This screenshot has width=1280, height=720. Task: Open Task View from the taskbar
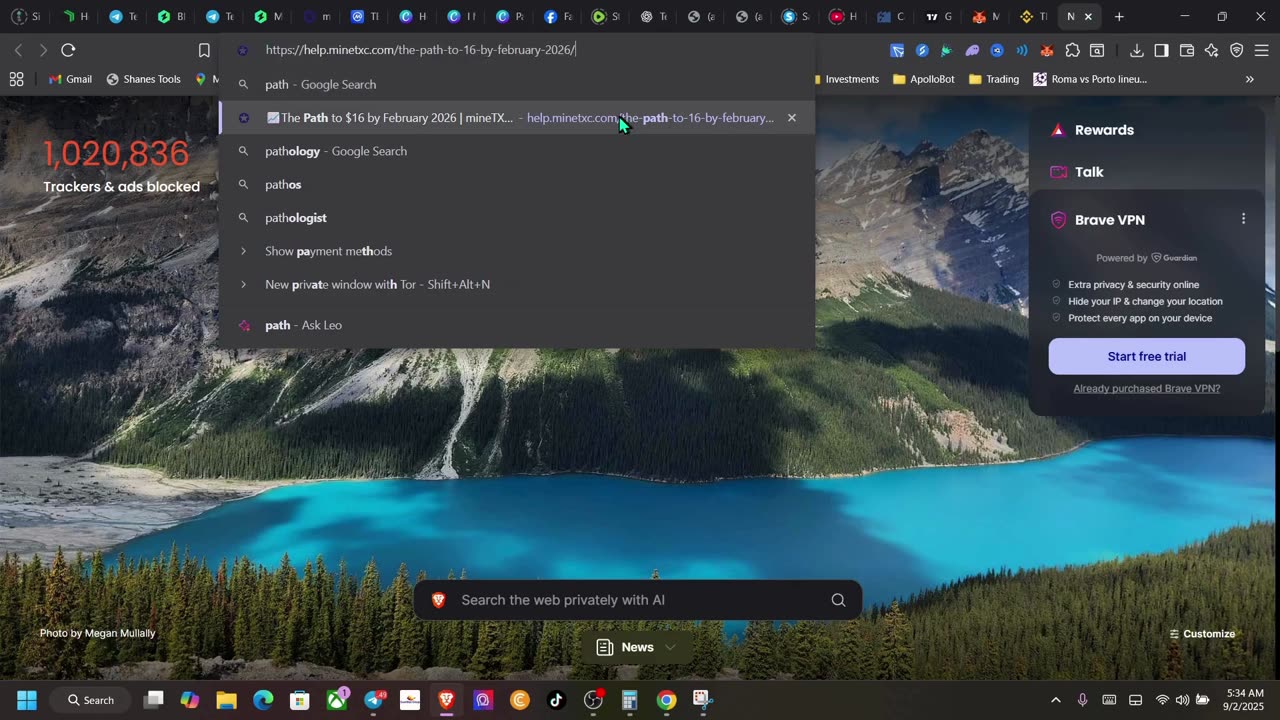(x=153, y=700)
